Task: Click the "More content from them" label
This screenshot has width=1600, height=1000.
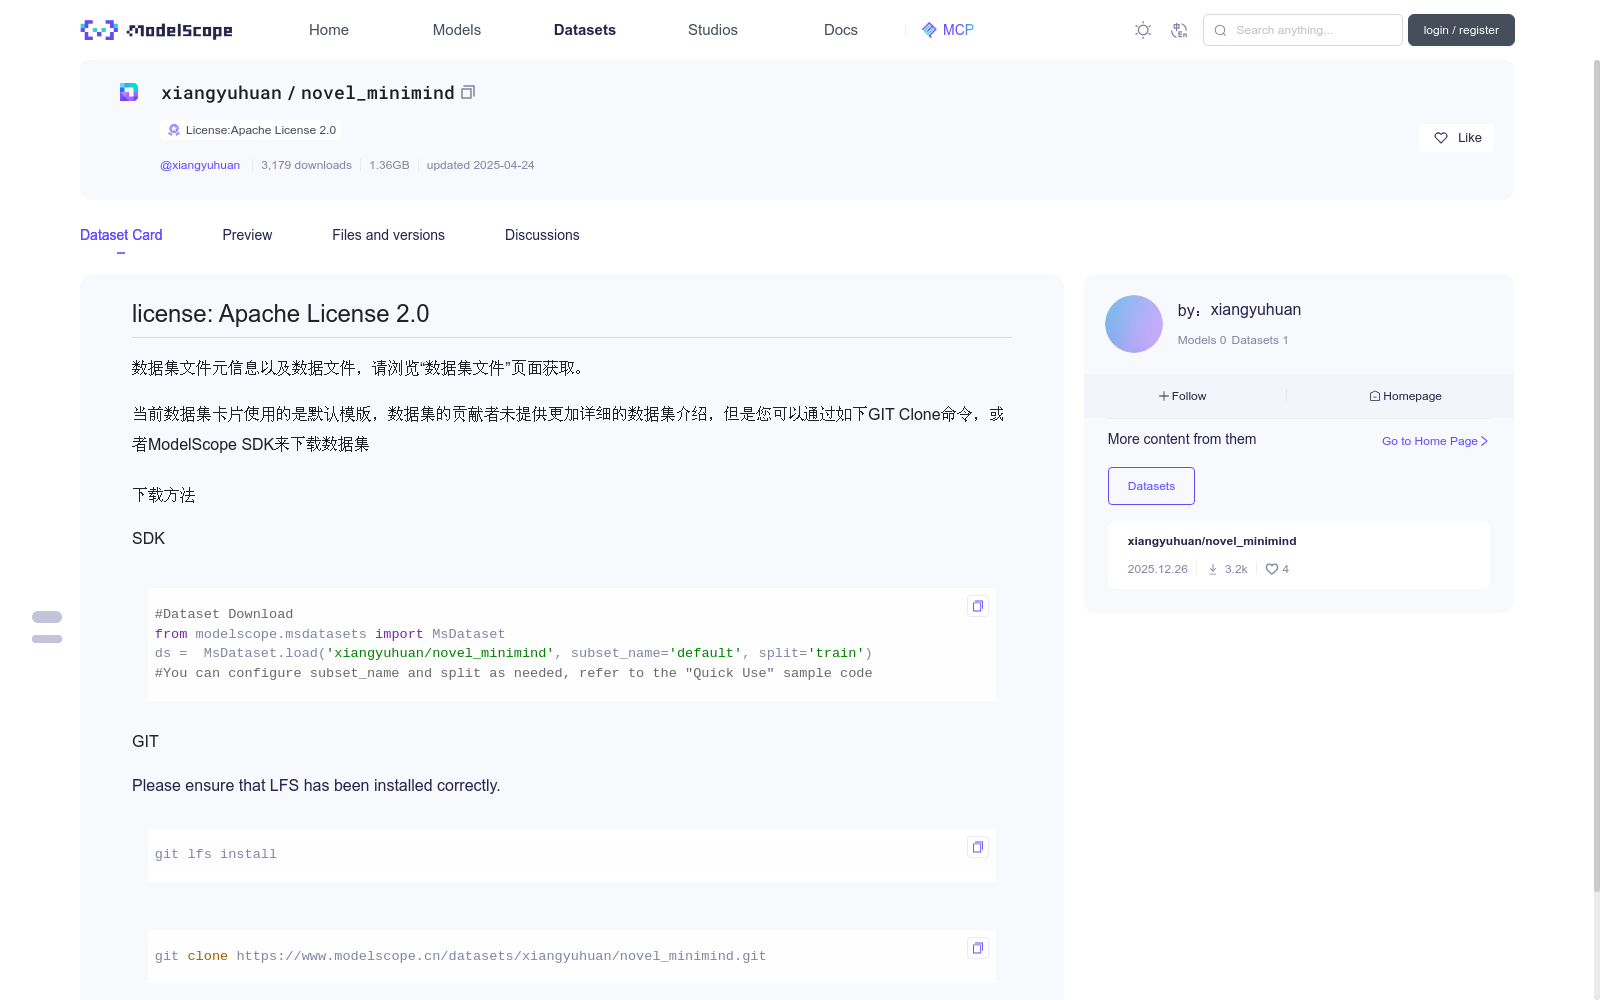Action: click(x=1182, y=439)
